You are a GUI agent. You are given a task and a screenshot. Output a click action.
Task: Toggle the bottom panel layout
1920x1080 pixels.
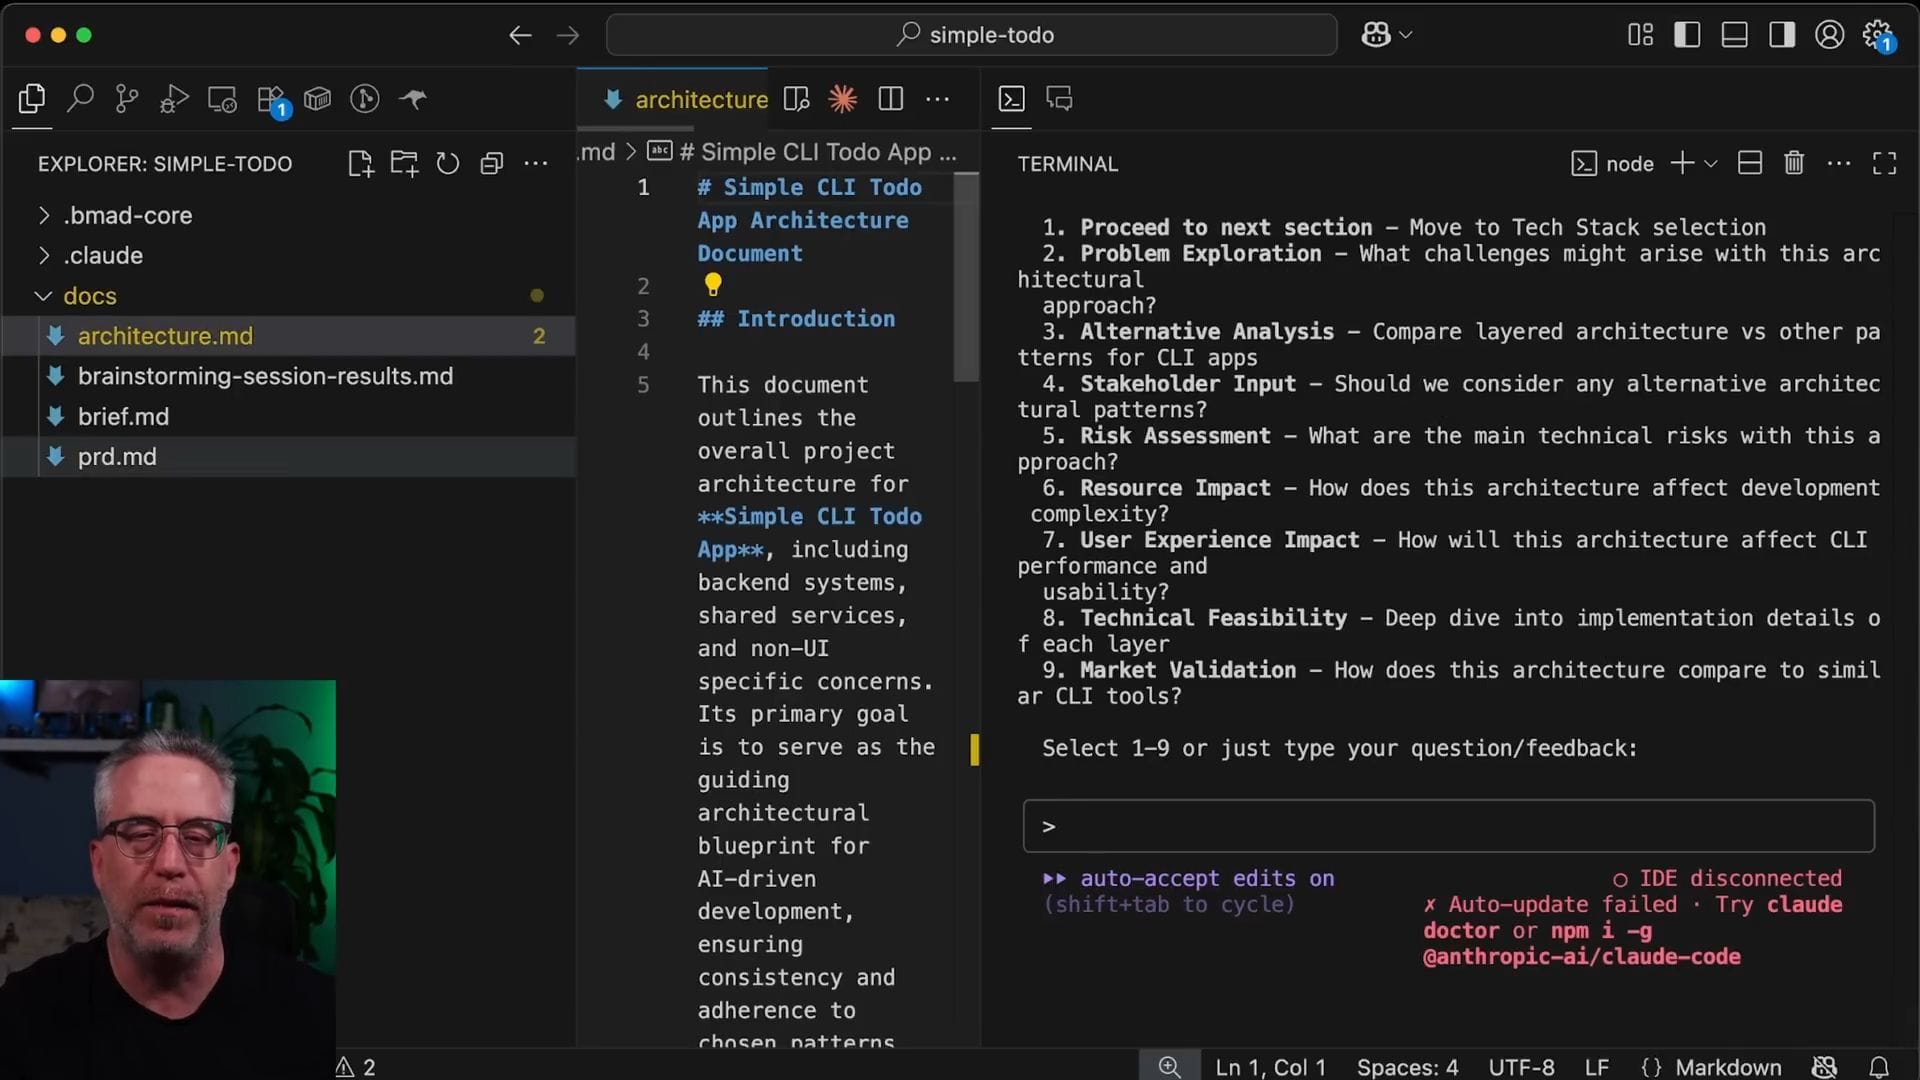point(1734,35)
